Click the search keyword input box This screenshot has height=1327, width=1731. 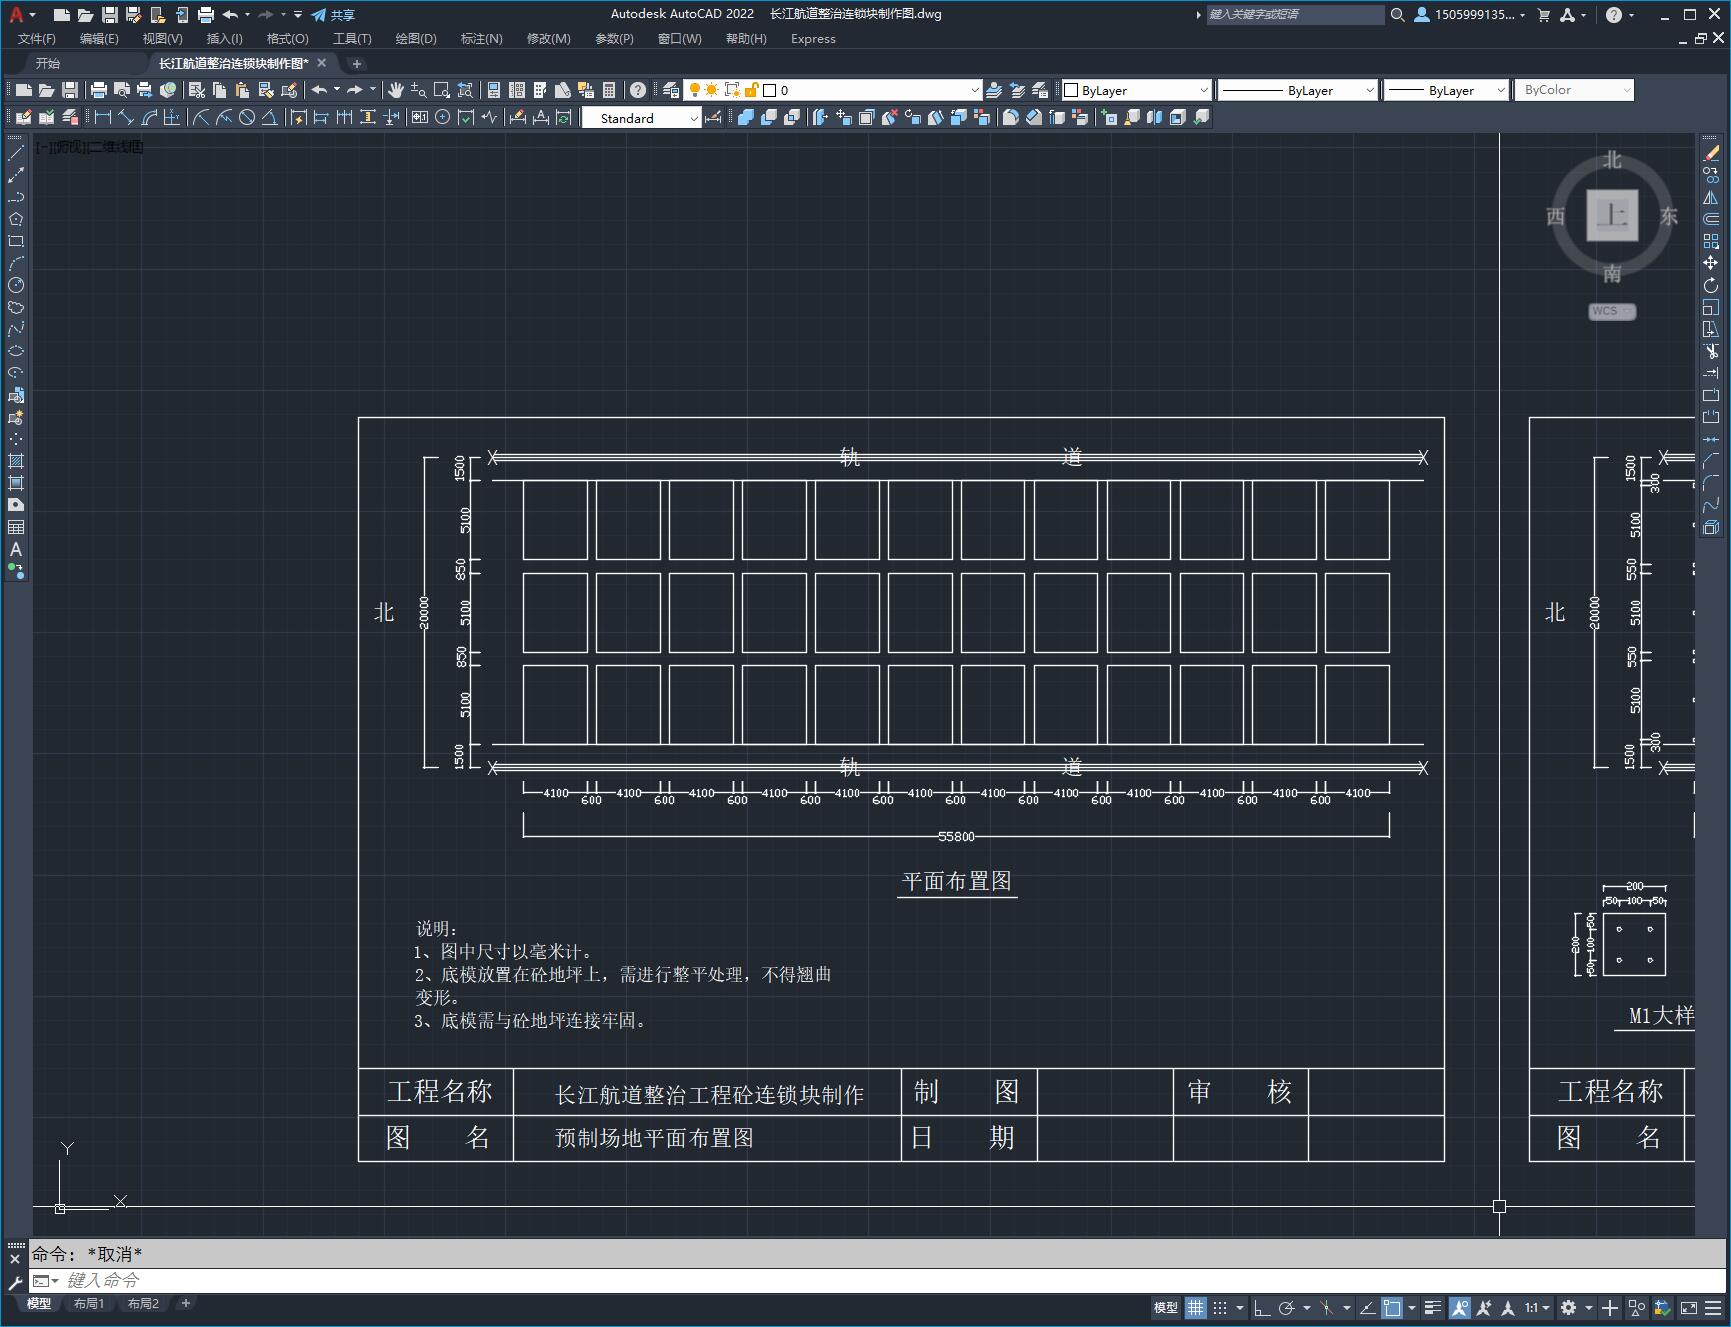coord(1295,14)
